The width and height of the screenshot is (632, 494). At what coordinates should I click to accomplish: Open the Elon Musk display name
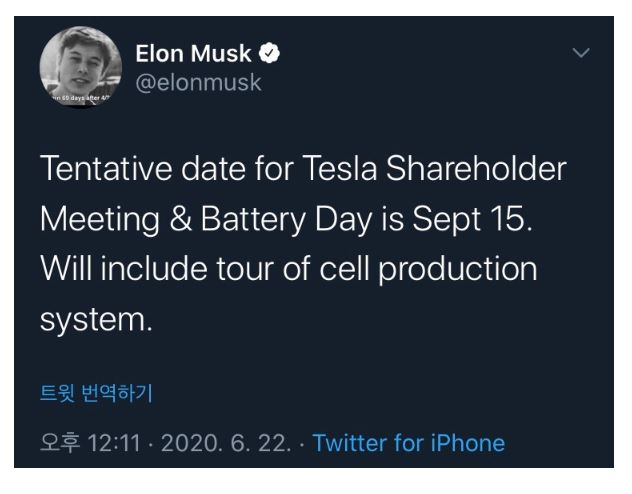tap(193, 54)
